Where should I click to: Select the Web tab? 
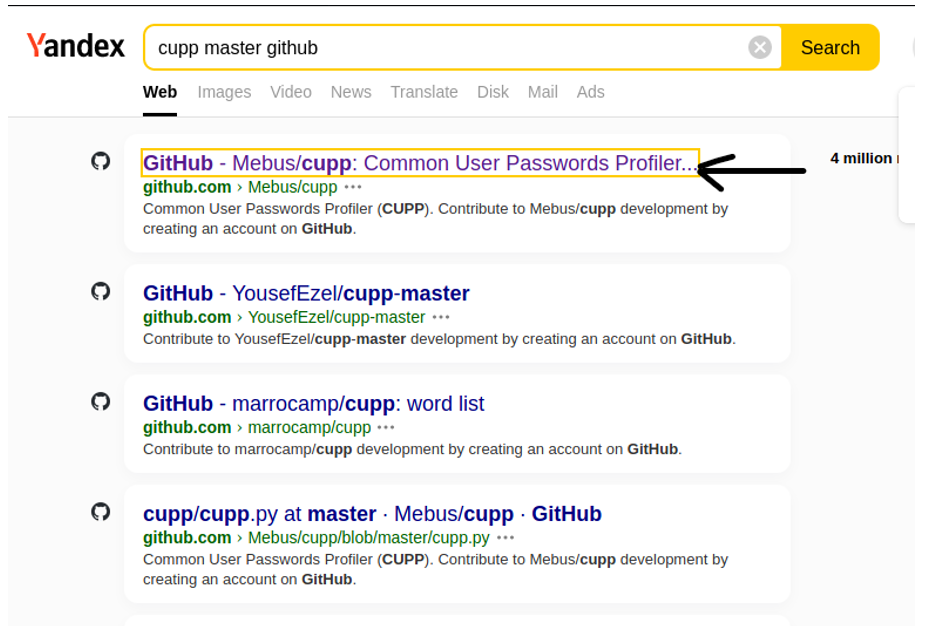point(160,92)
